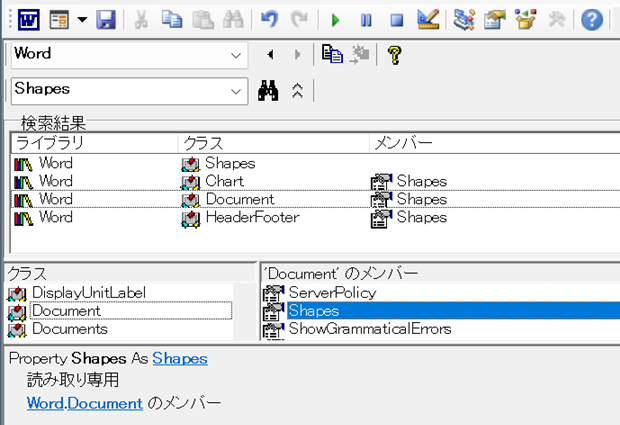The height and width of the screenshot is (425, 620).
Task: Run macro with the green play icon
Action: point(336,20)
